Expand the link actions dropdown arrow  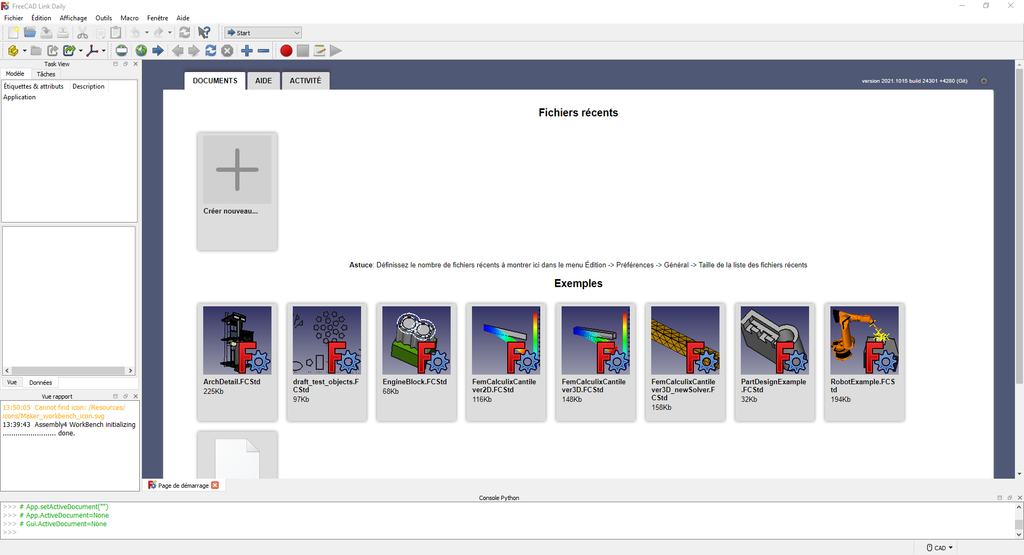click(x=80, y=50)
